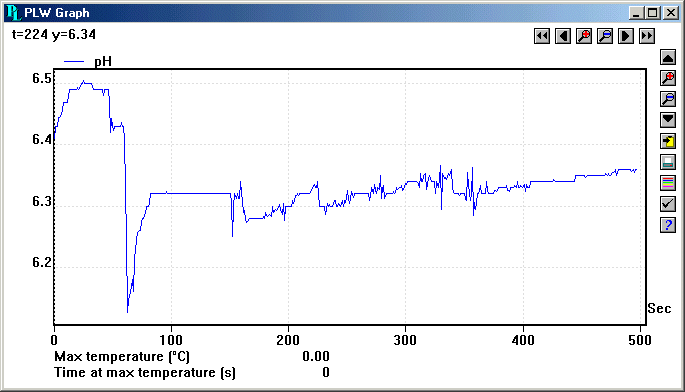Screen dimensions: 685x392
Task: Close the PLW Graph window
Action: point(671,13)
